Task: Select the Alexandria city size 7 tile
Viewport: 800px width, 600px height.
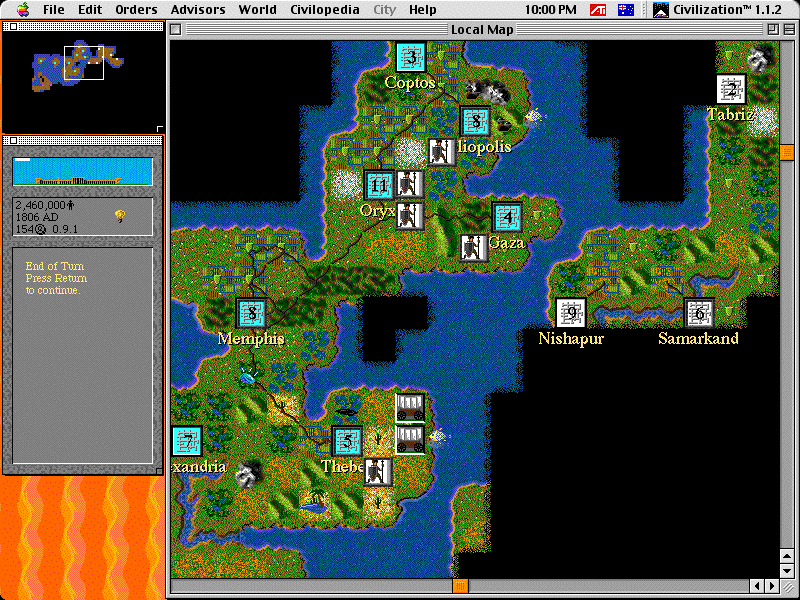Action: click(x=187, y=441)
